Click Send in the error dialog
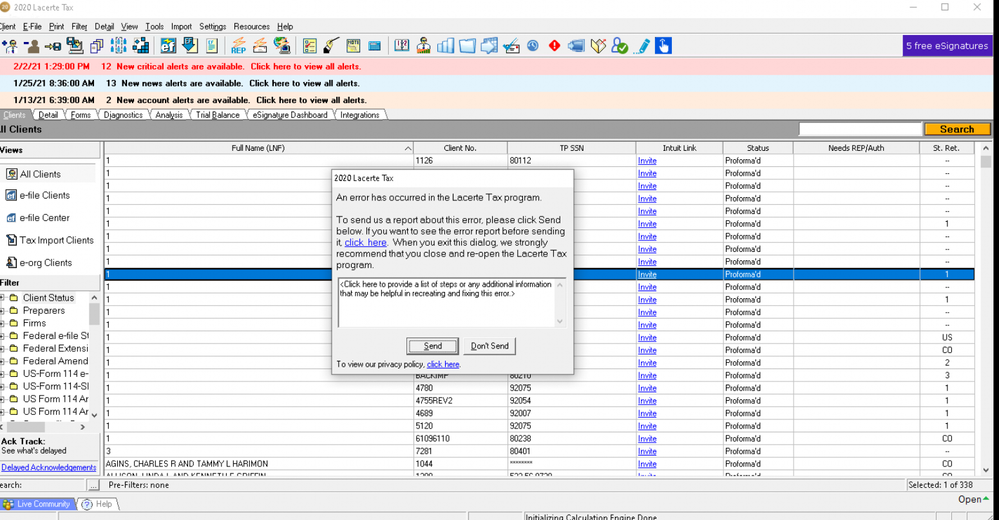This screenshot has width=999, height=520. [433, 346]
